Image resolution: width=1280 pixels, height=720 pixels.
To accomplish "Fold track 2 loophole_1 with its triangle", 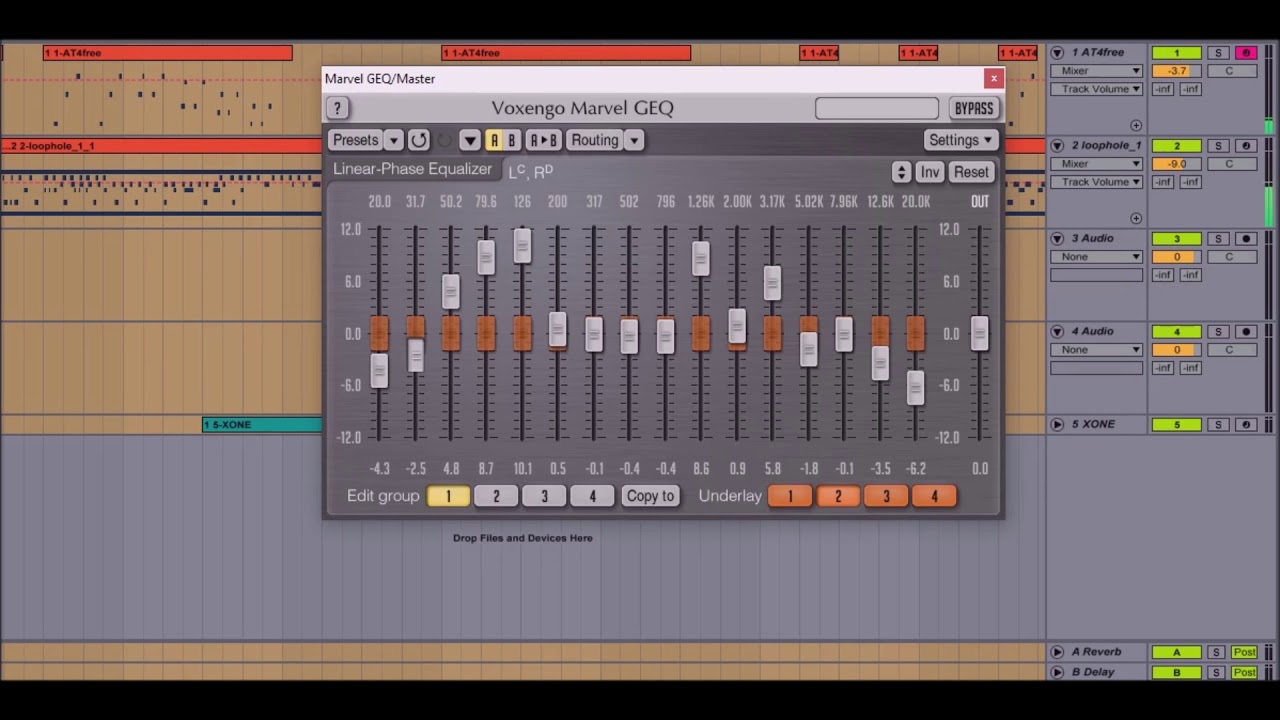I will 1057,145.
